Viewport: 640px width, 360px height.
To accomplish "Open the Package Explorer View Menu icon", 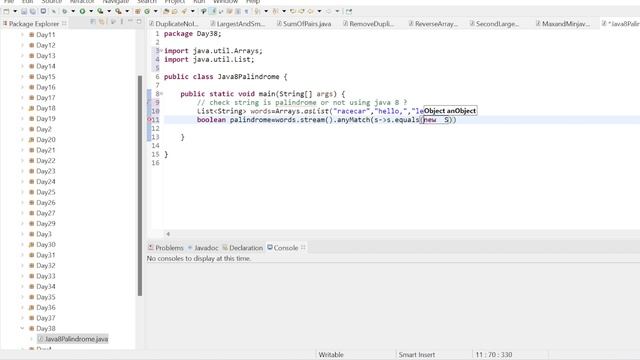I will (x=122, y=22).
